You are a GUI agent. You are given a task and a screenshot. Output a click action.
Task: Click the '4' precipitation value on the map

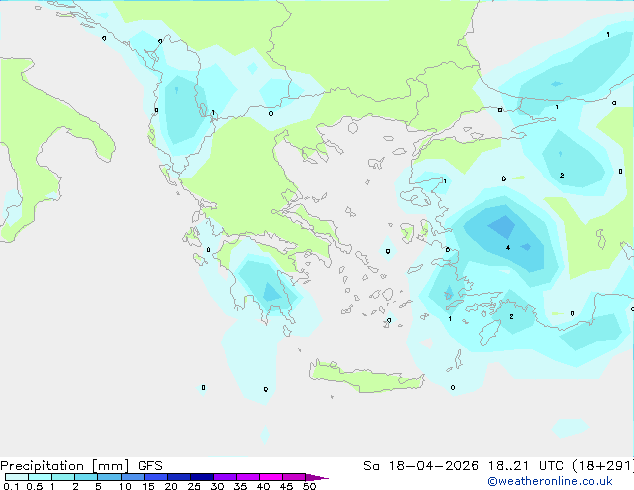click(508, 247)
